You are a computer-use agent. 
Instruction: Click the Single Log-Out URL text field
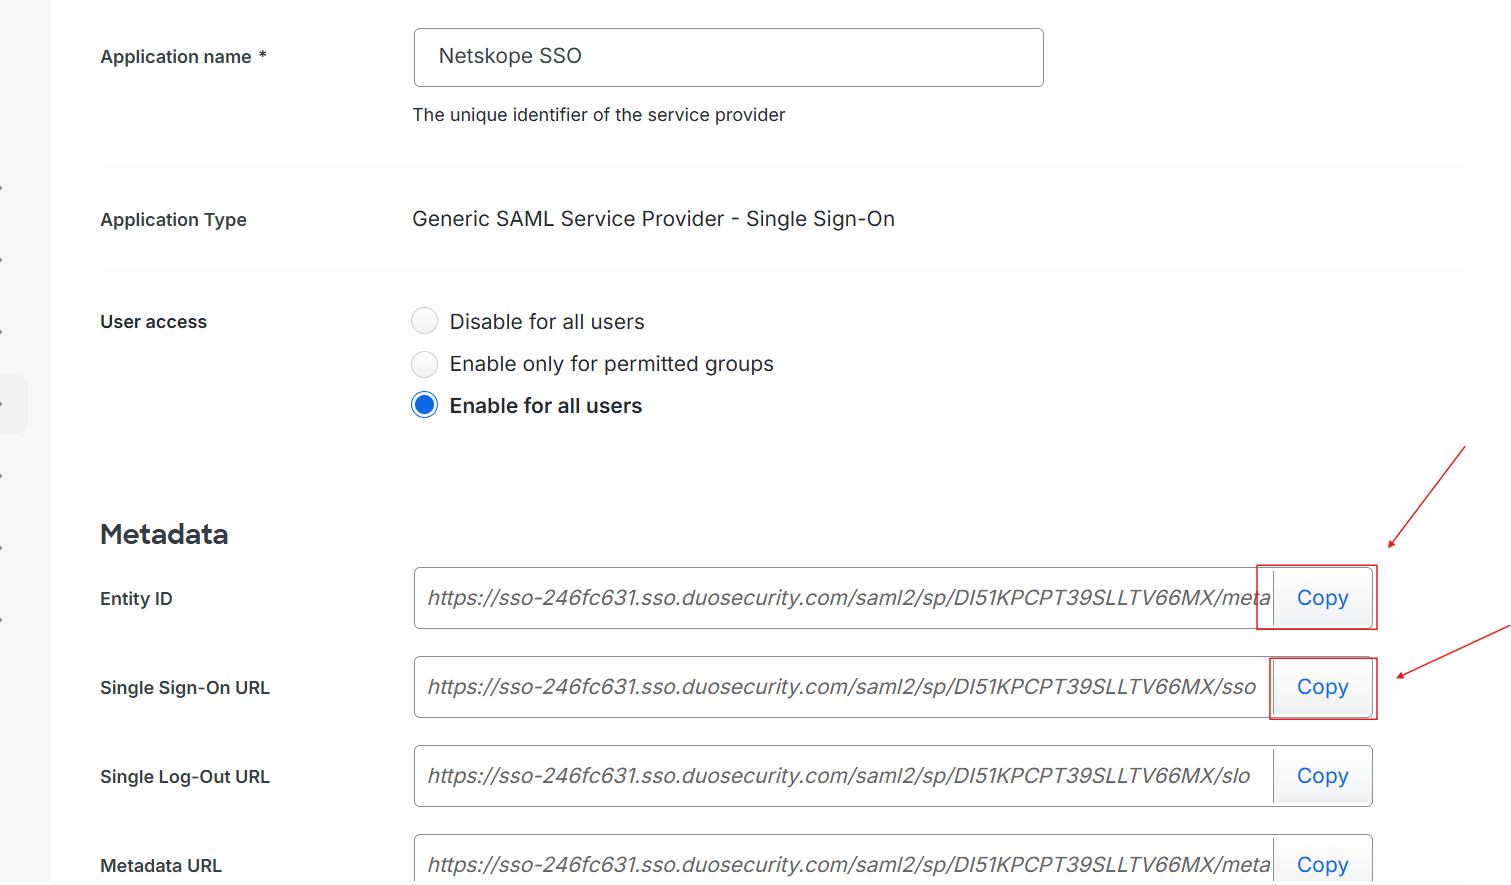[844, 776]
